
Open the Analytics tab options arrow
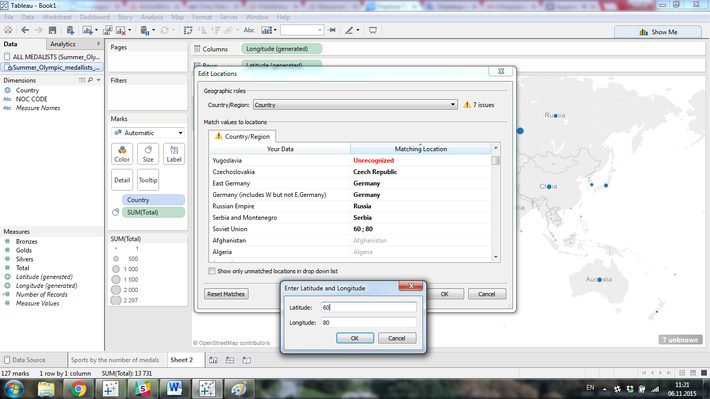tap(98, 44)
